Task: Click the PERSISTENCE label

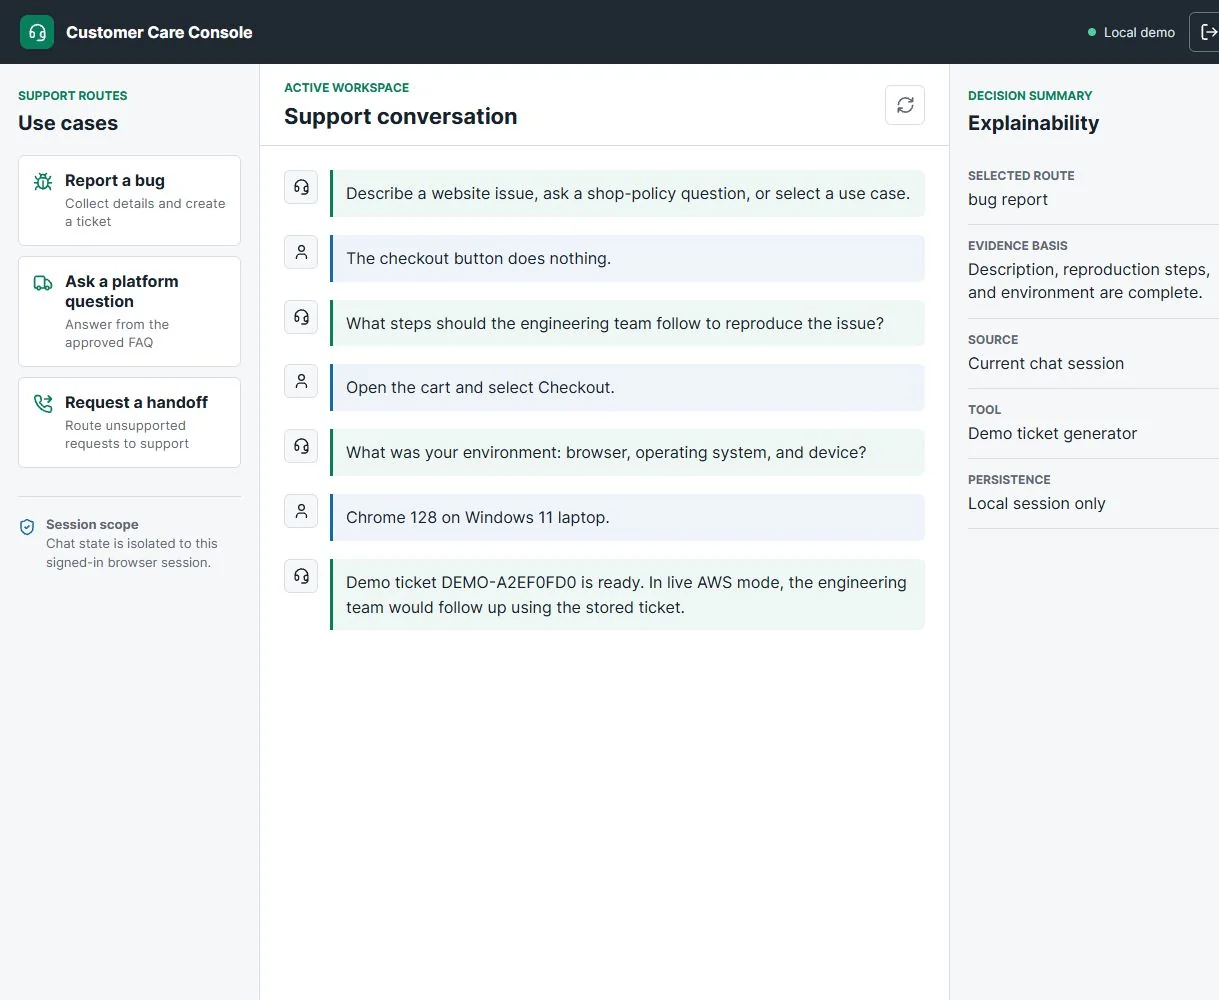Action: tap(1009, 480)
